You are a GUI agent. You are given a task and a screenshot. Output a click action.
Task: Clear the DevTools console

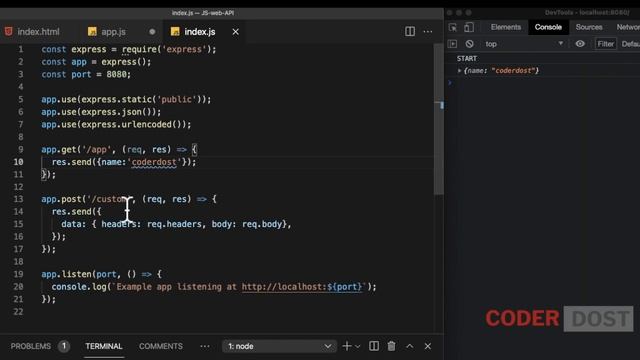(x=469, y=44)
